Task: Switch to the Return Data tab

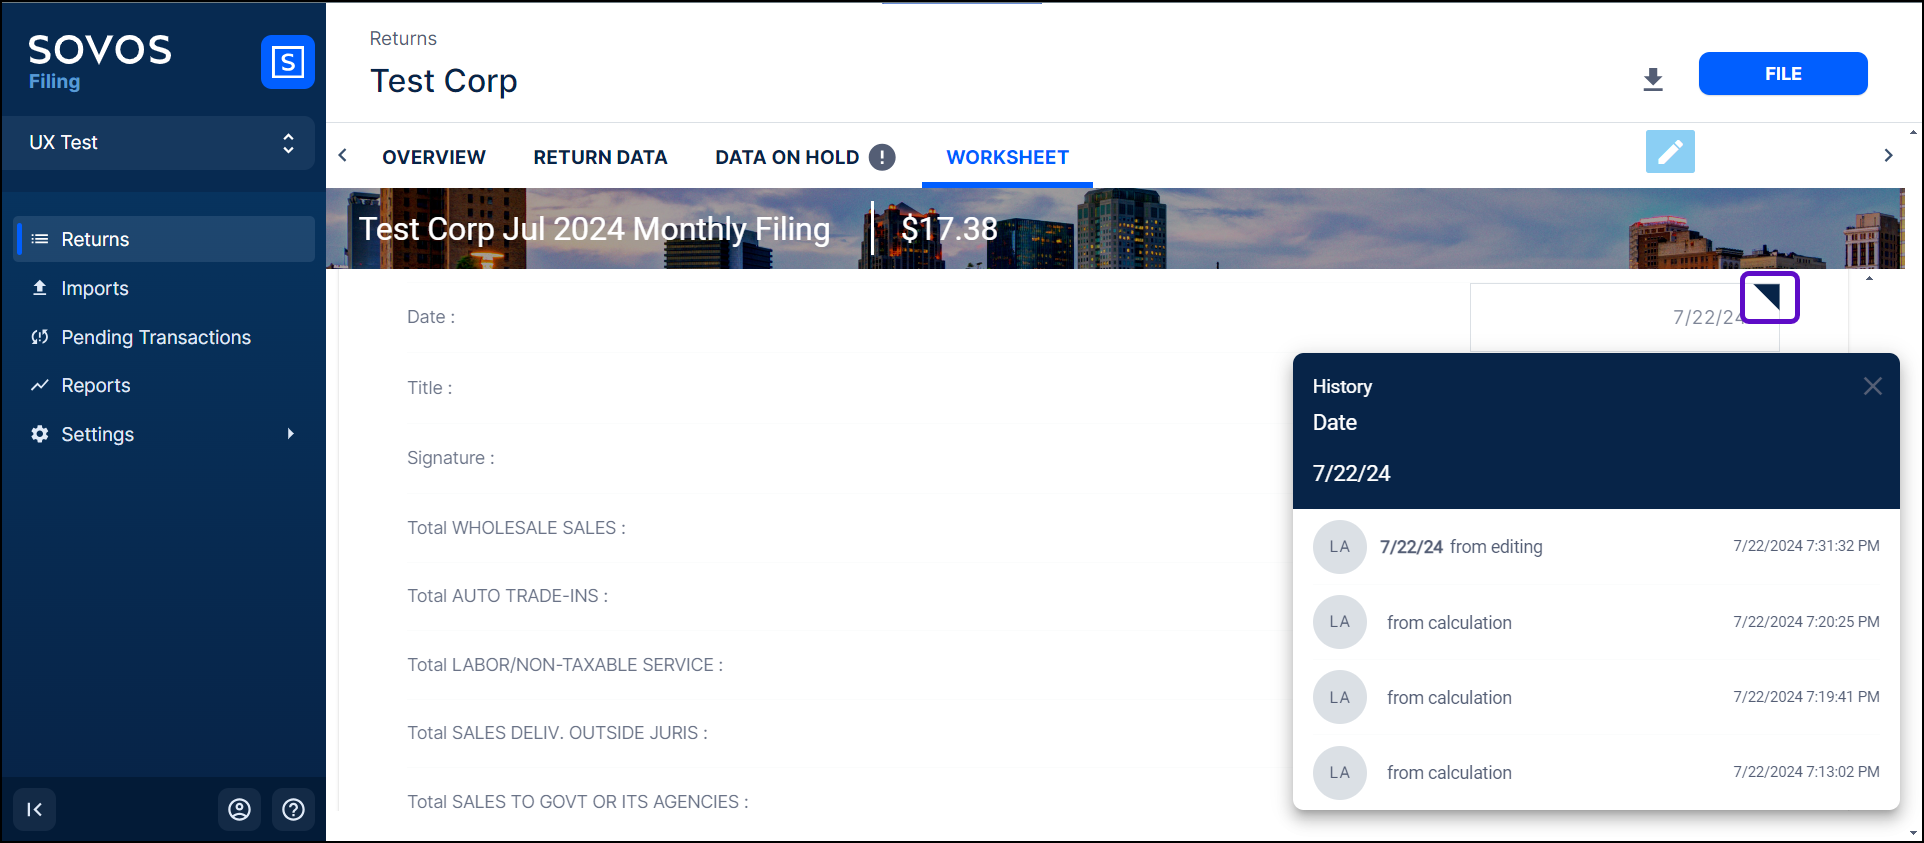Action: point(600,157)
